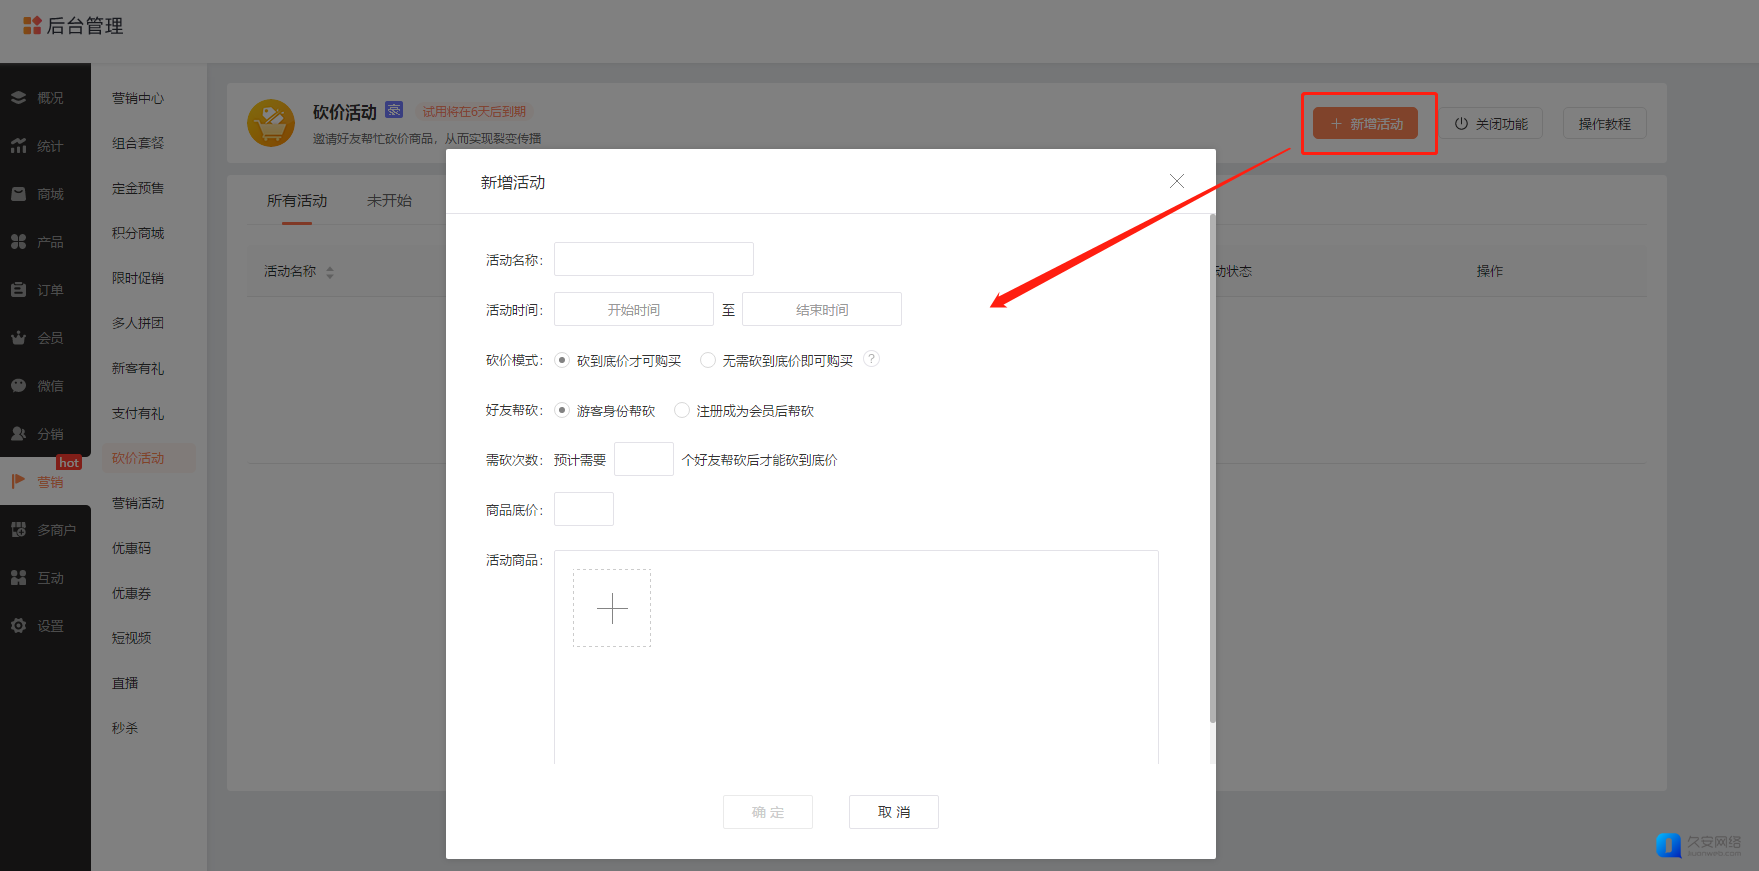1759x871 pixels.
Task: Open 支付有礼 in the submenu
Action: [138, 413]
